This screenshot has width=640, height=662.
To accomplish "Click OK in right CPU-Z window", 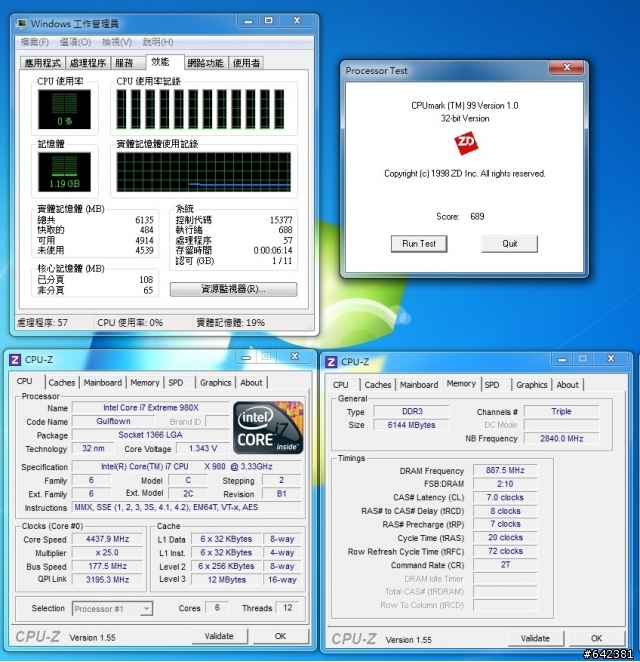I will click(597, 638).
